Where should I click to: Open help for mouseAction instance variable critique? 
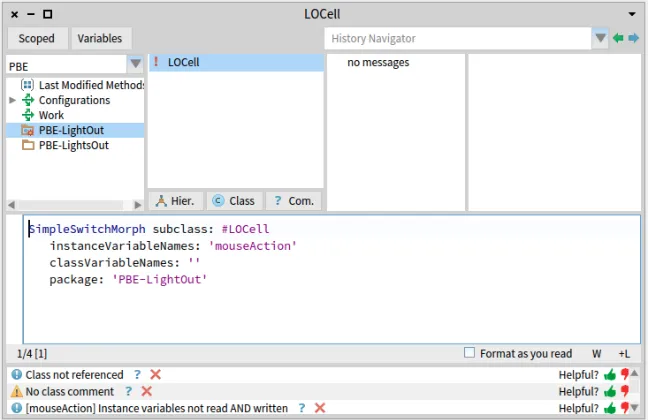pyautogui.click(x=302, y=408)
